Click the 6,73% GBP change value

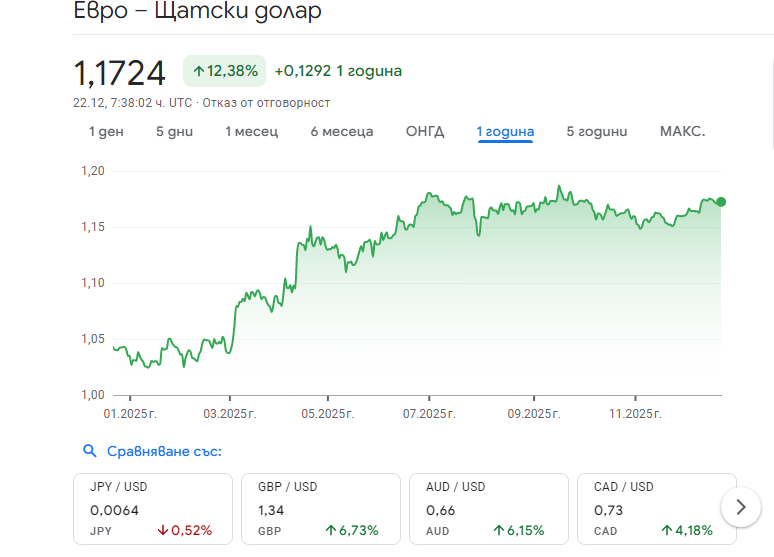point(352,530)
